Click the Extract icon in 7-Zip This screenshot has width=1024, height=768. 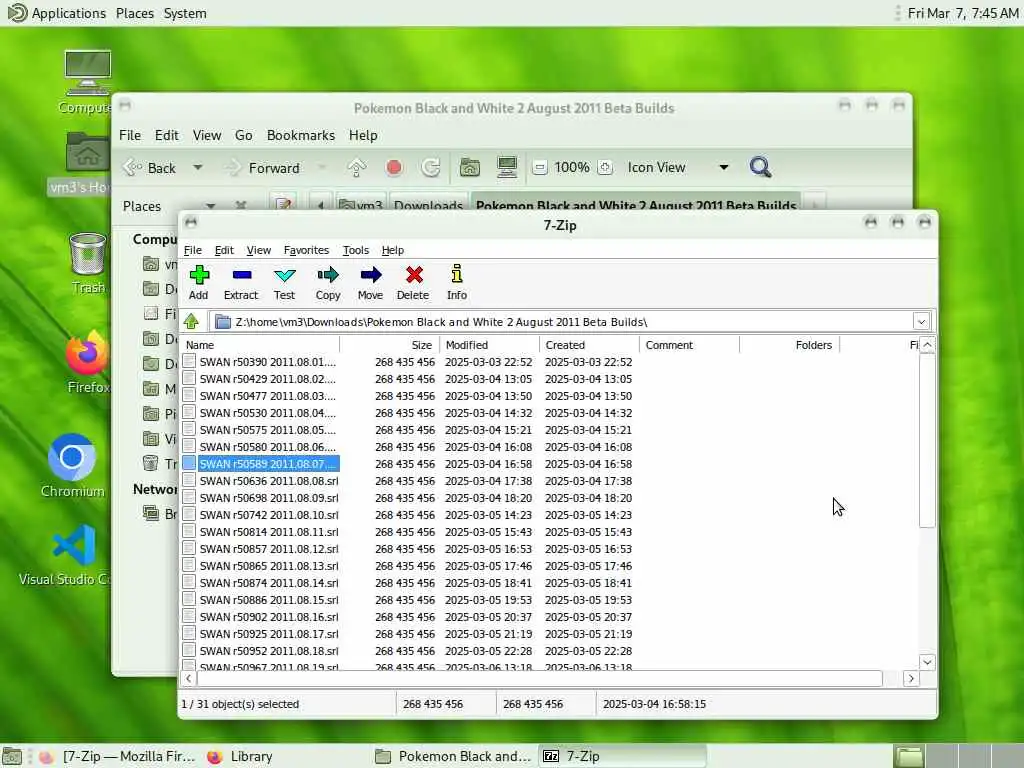pos(242,275)
